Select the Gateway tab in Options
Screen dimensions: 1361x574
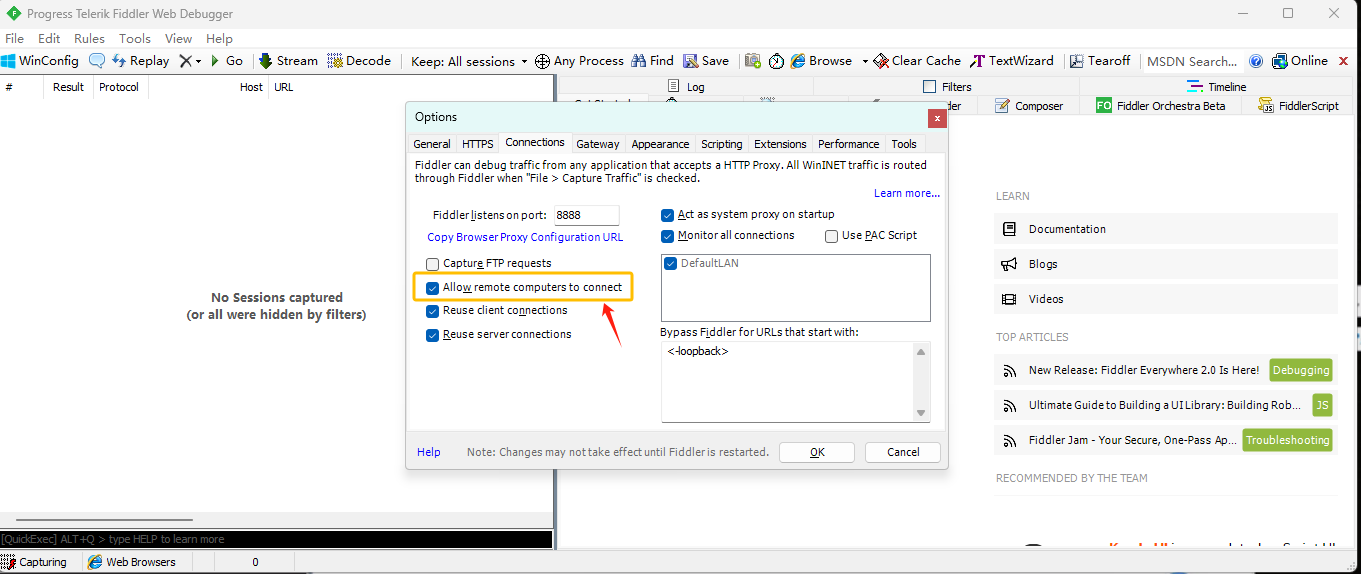pyautogui.click(x=598, y=144)
